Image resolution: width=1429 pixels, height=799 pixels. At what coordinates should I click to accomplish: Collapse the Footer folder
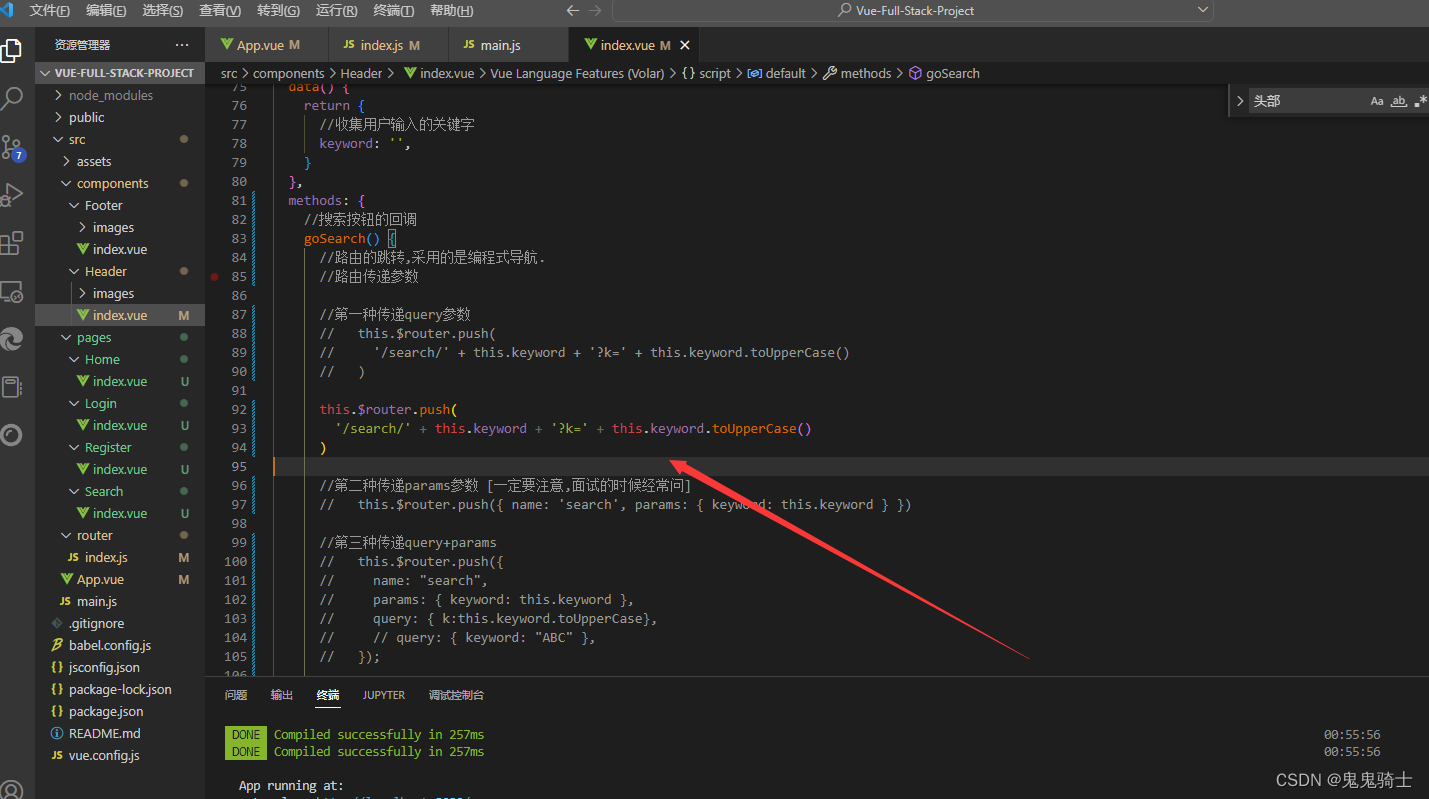(120, 205)
